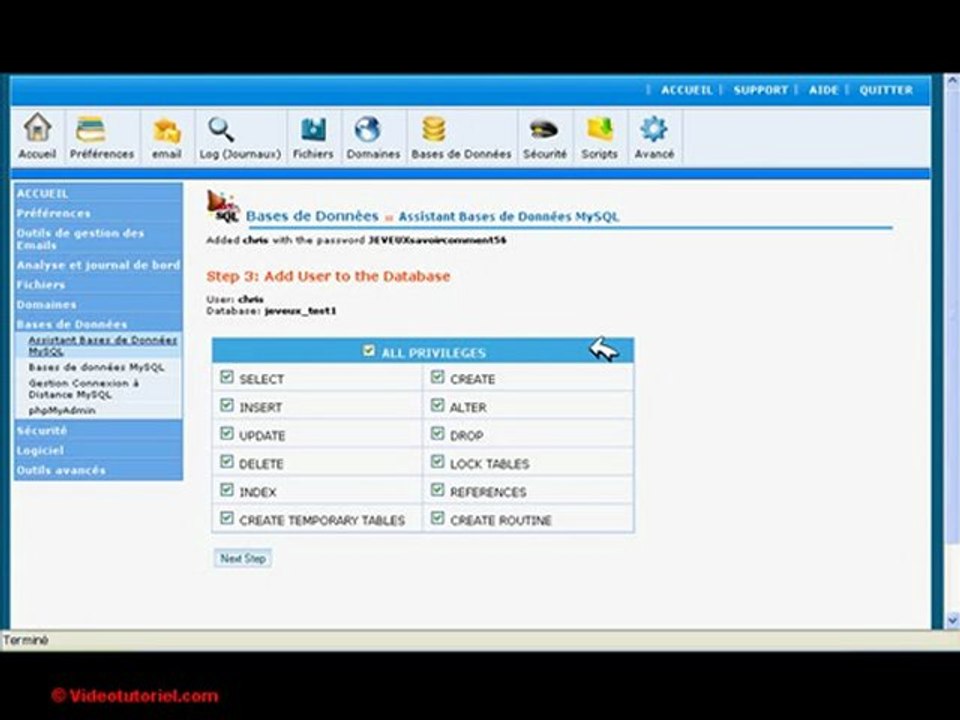This screenshot has width=960, height=720.
Task: Uncheck the CREATE ROUTINE privilege
Action: tap(437, 517)
